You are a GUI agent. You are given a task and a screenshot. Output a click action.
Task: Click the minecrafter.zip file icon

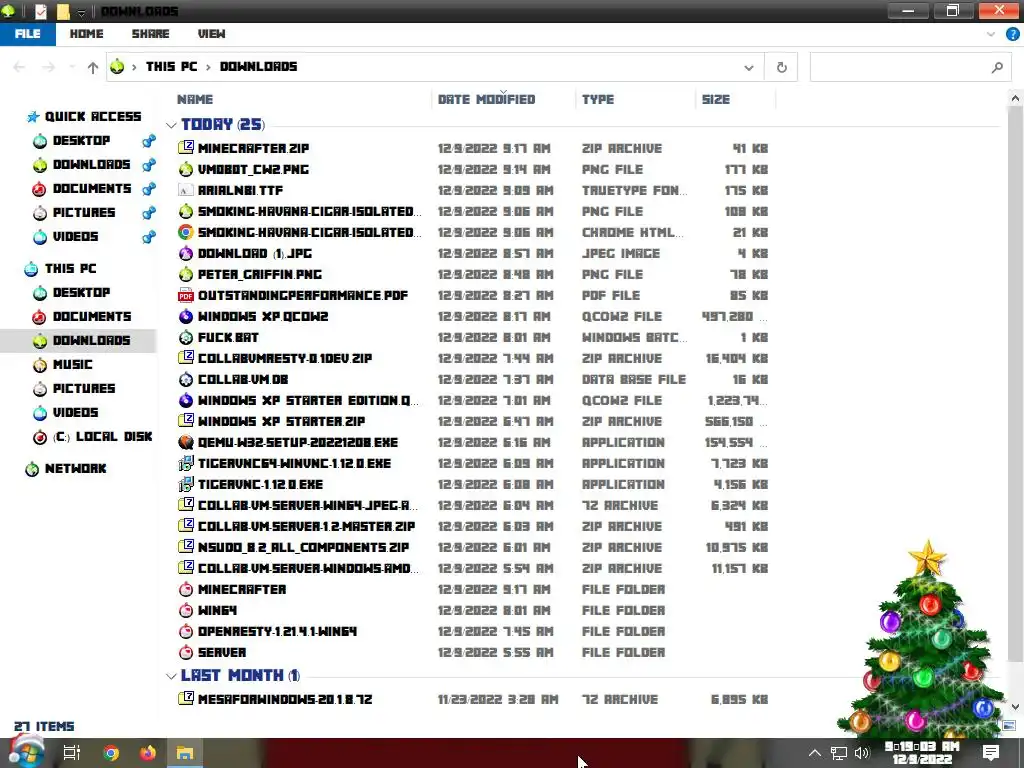[x=186, y=148]
